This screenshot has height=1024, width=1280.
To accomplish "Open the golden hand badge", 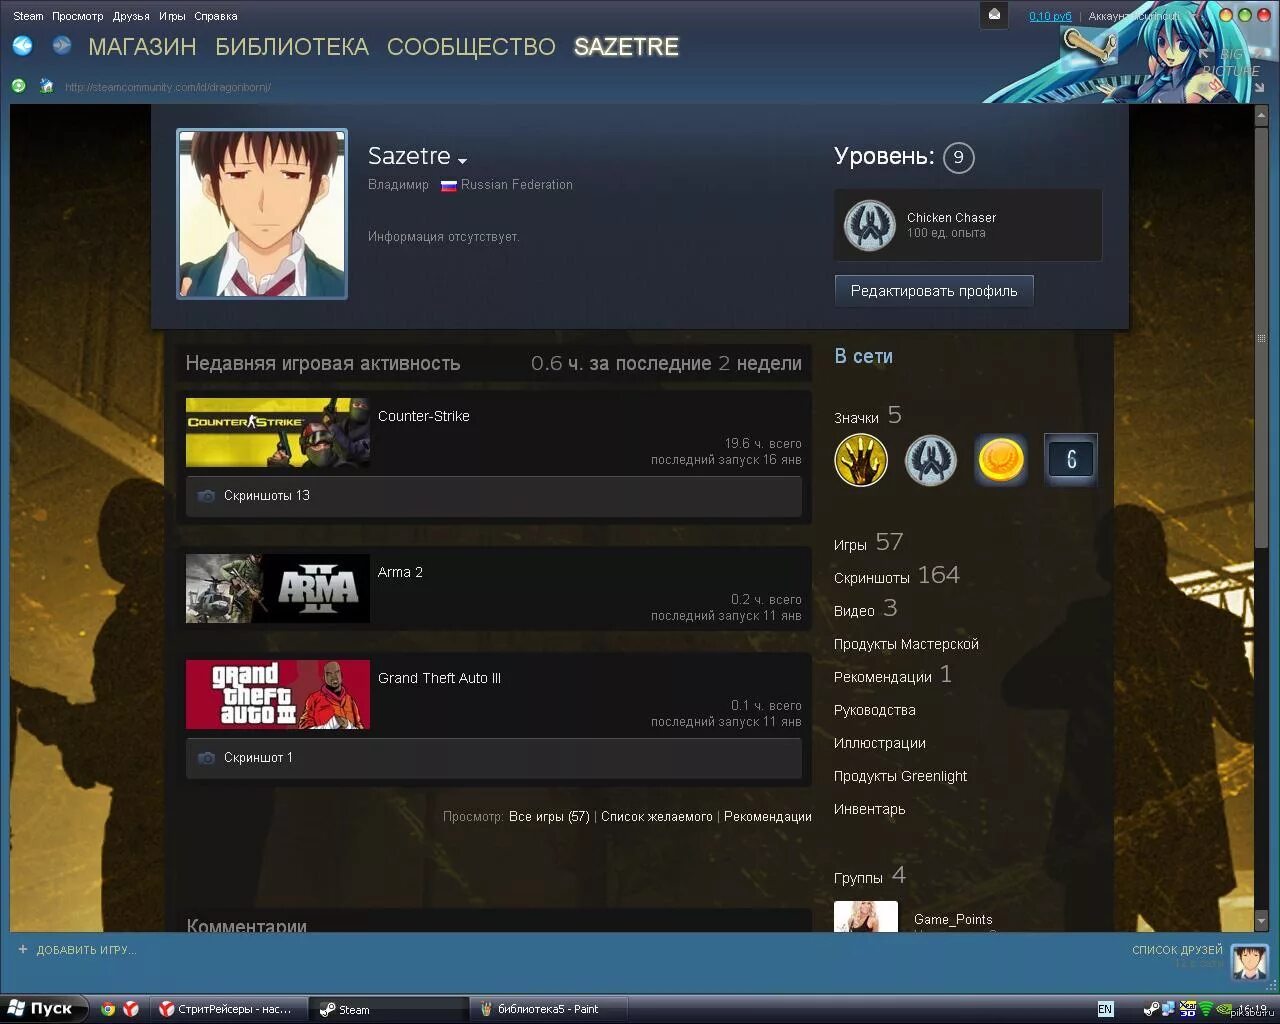I will [x=861, y=460].
